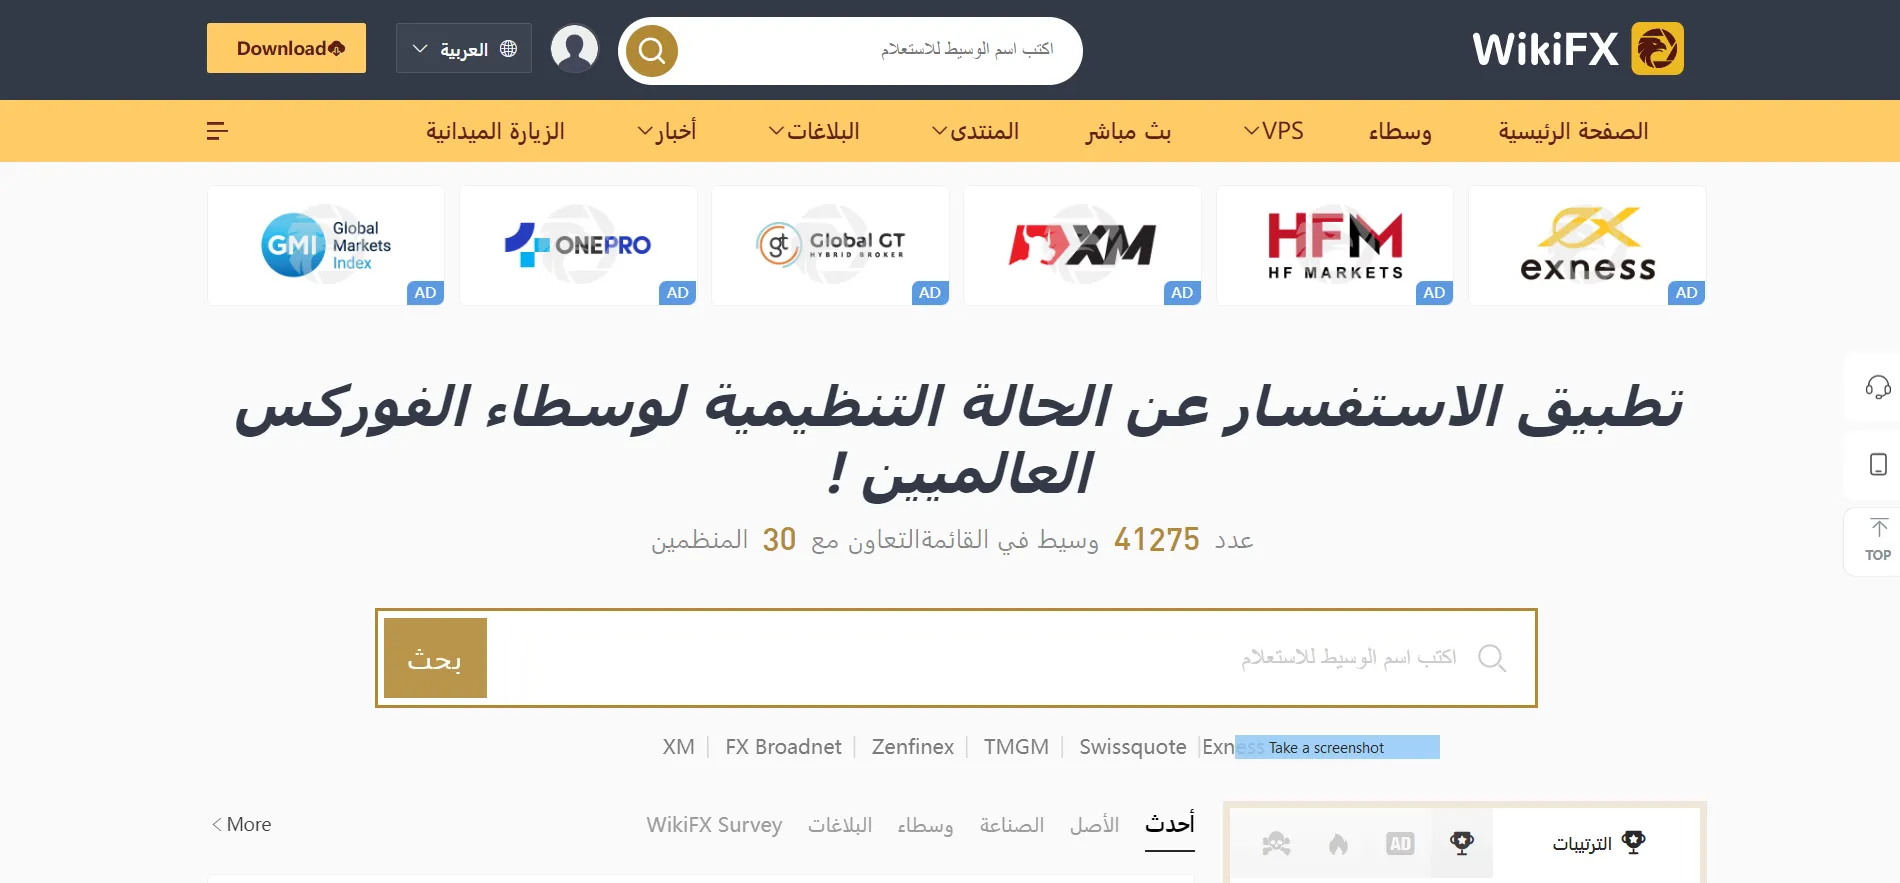The image size is (1900, 883).
Task: Open the Global GT broker ad card
Action: (x=830, y=245)
